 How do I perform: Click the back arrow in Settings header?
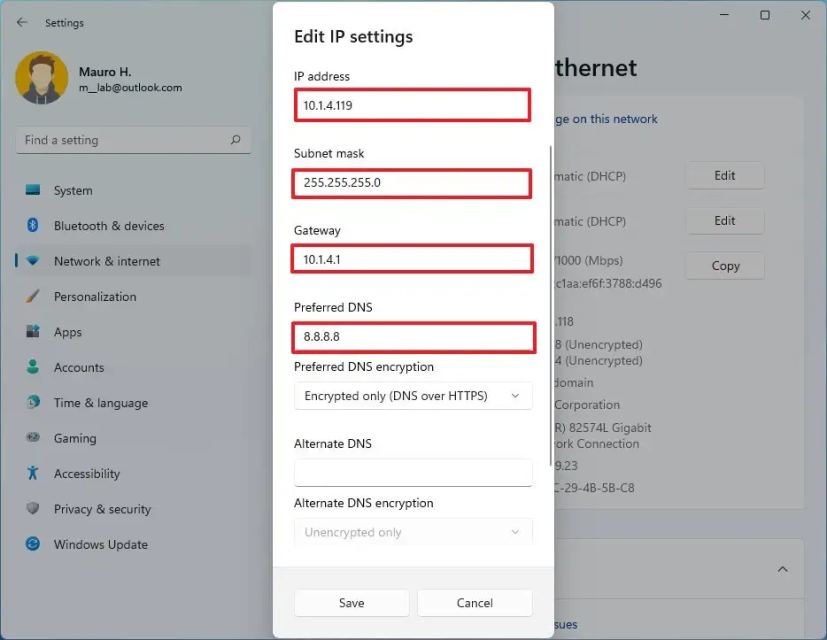pyautogui.click(x=22, y=22)
